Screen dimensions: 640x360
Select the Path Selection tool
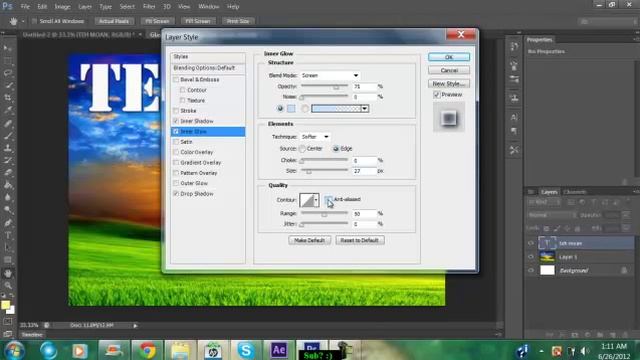[8, 248]
